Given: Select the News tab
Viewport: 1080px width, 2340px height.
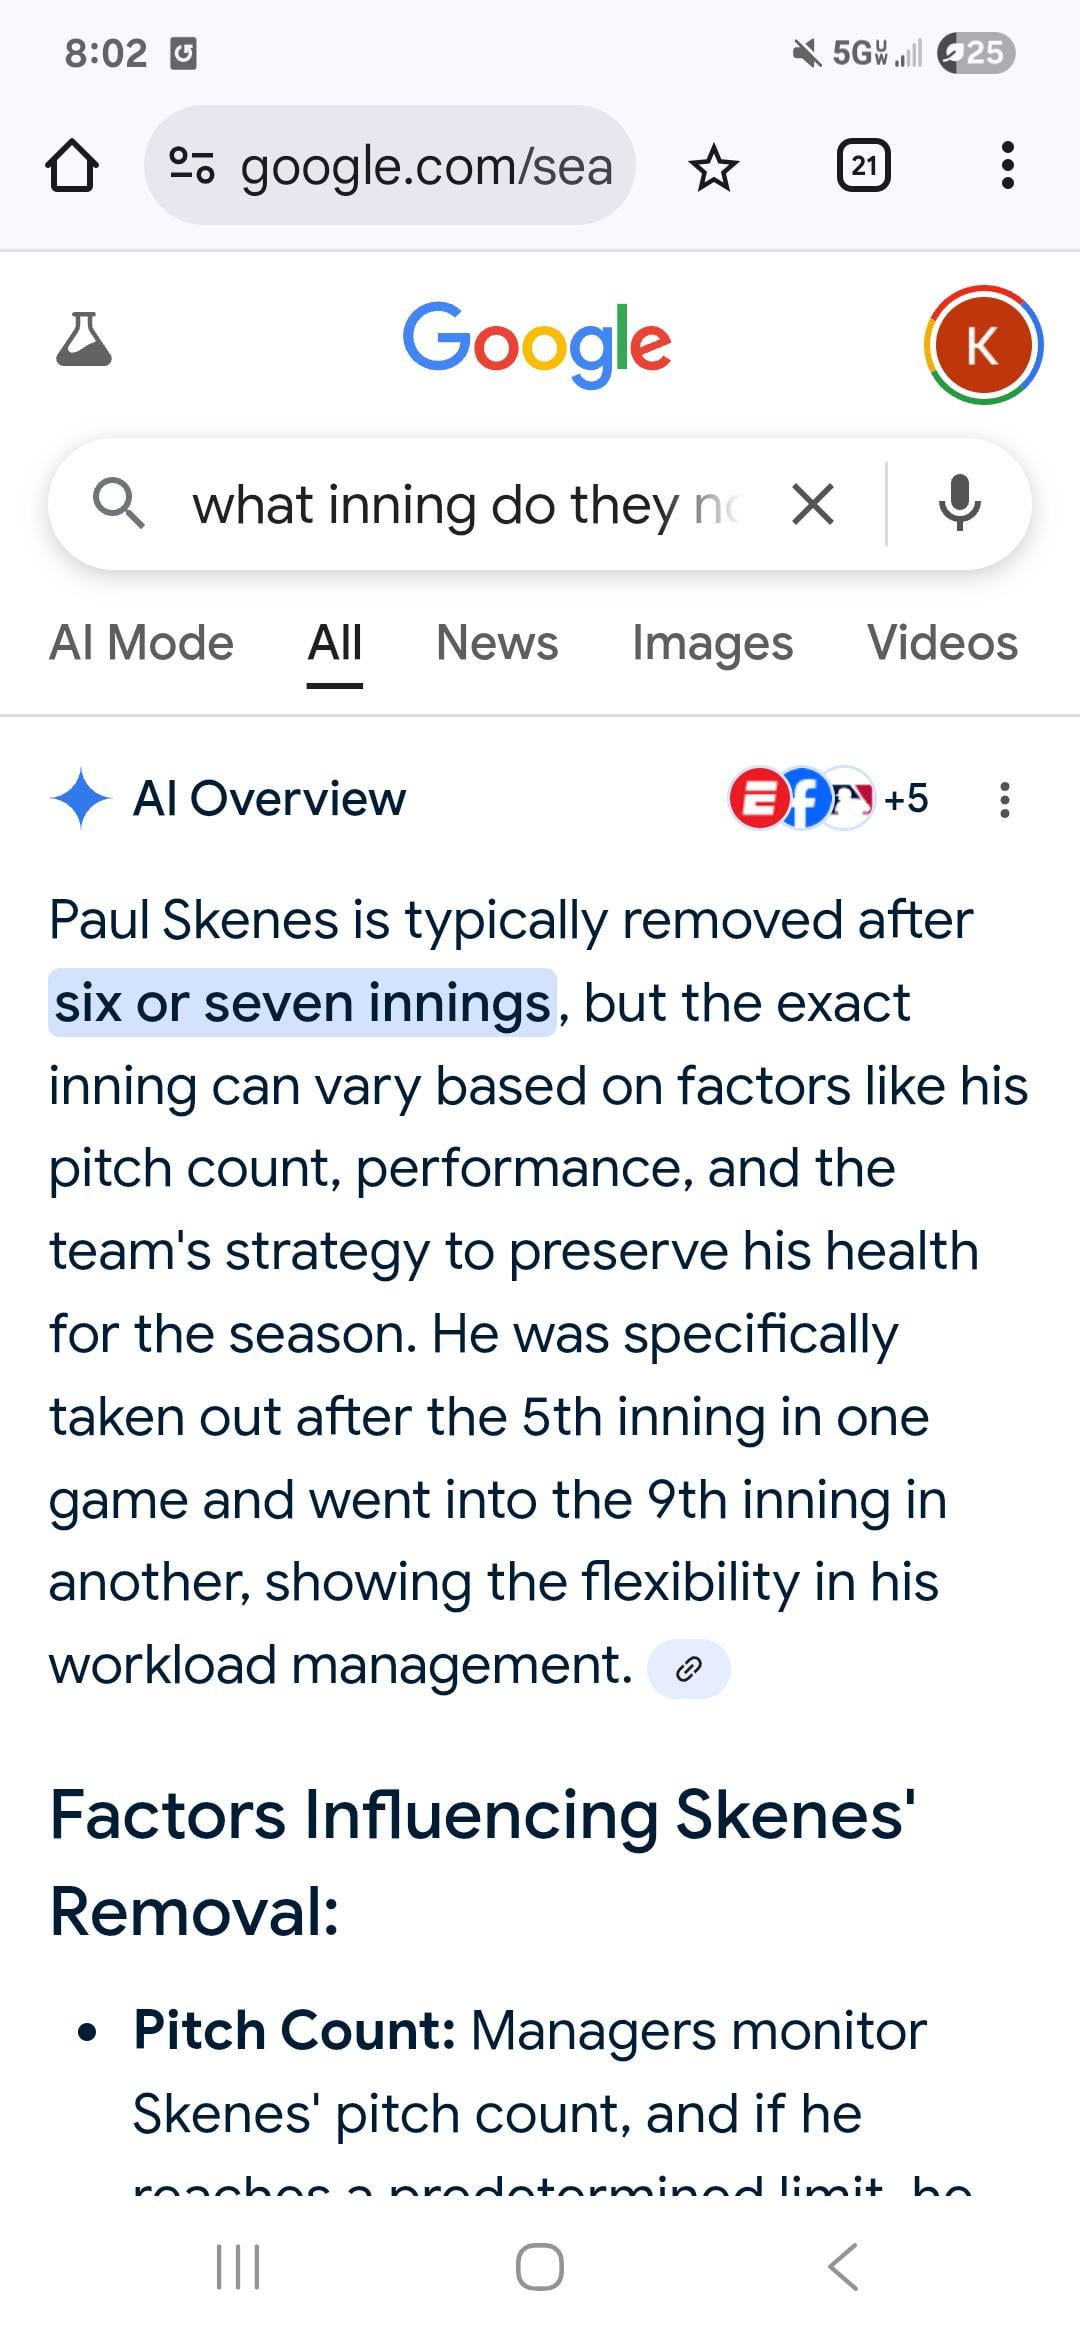Looking at the screenshot, I should [497, 643].
